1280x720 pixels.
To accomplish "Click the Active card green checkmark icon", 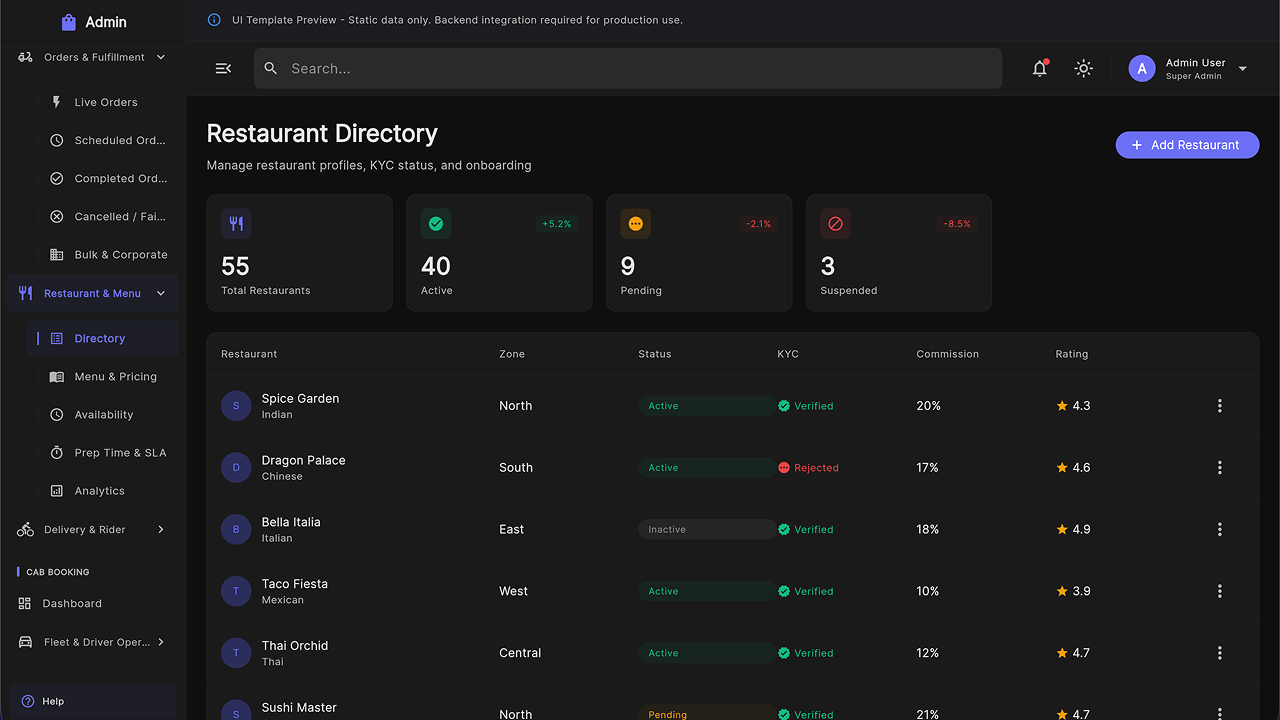I will pyautogui.click(x=436, y=224).
